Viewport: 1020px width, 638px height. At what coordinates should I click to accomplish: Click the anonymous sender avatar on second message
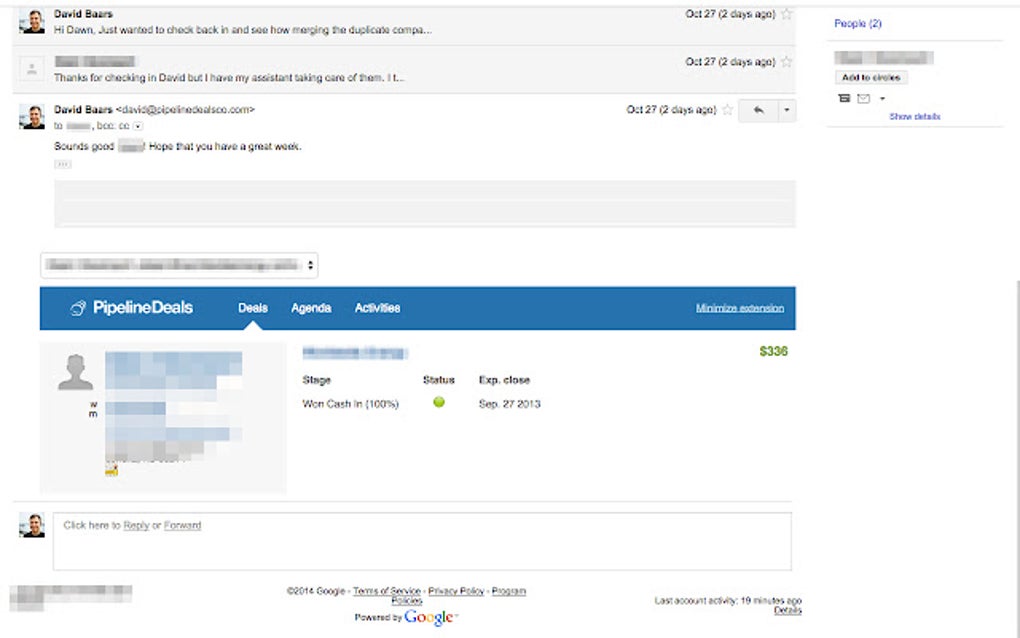pos(32,69)
